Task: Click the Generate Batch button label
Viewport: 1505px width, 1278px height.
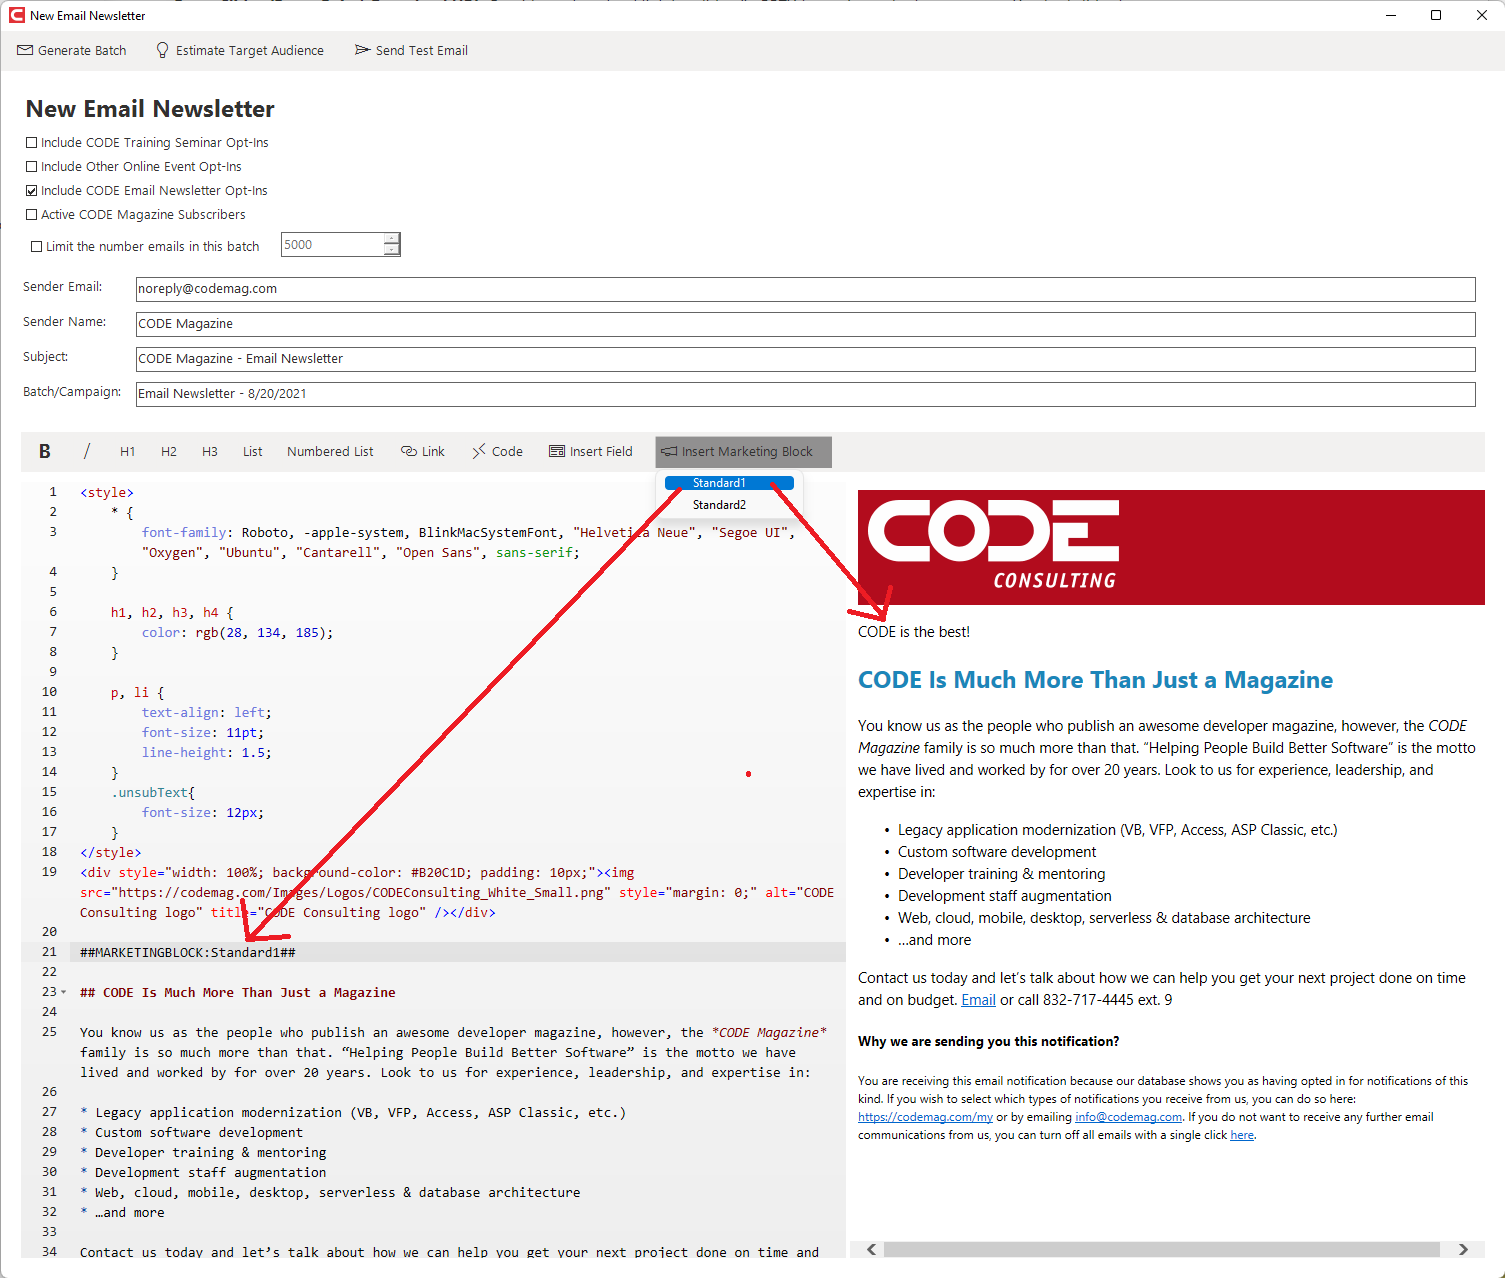Action: click(x=82, y=51)
